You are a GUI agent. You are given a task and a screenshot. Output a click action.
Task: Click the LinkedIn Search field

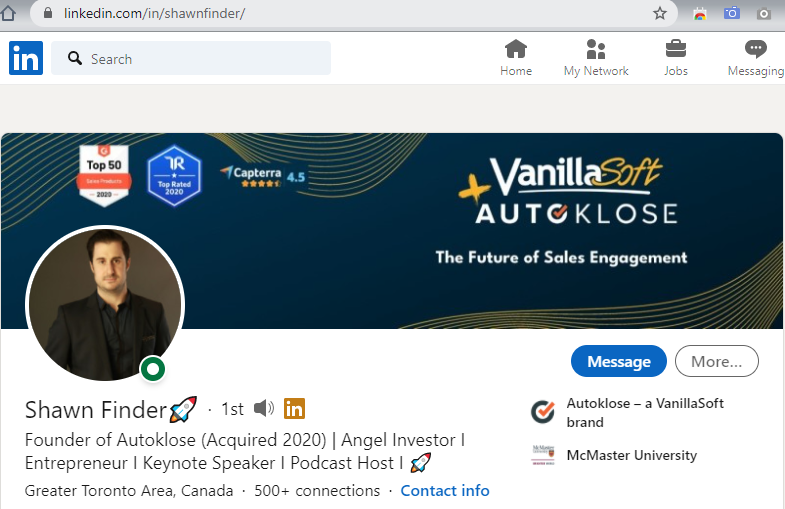click(191, 58)
